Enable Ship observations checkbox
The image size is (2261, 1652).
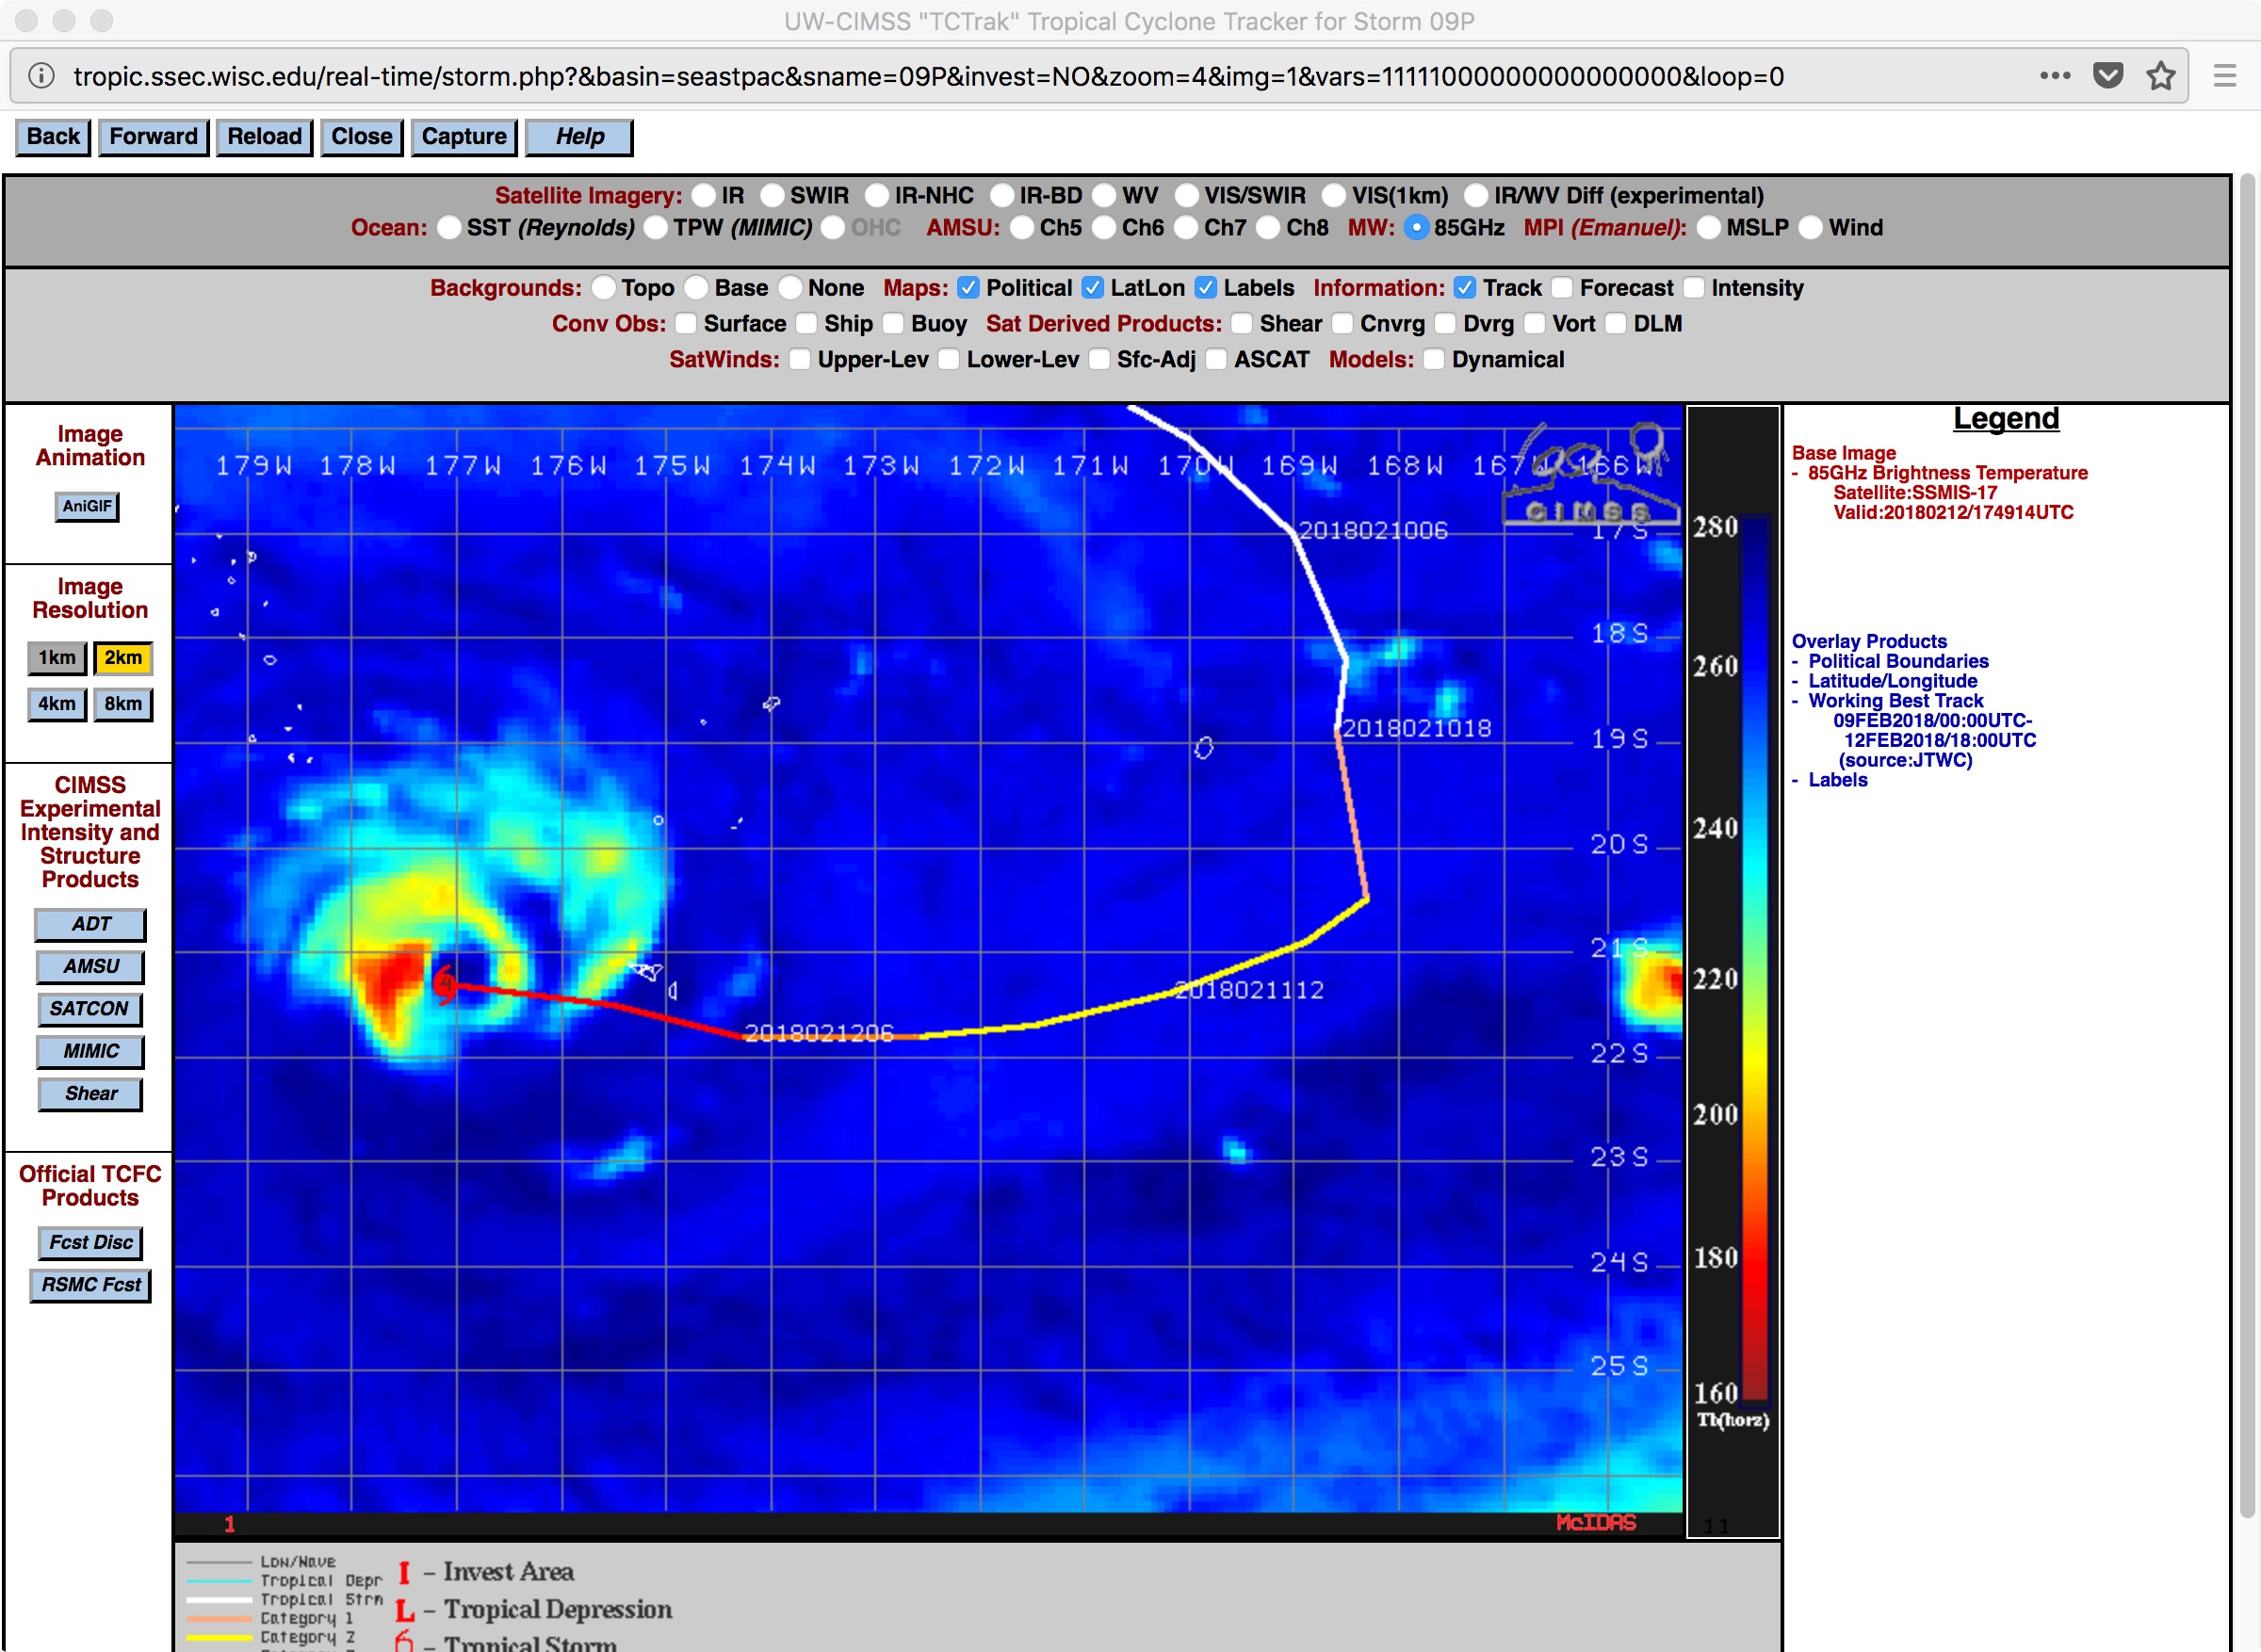point(806,324)
